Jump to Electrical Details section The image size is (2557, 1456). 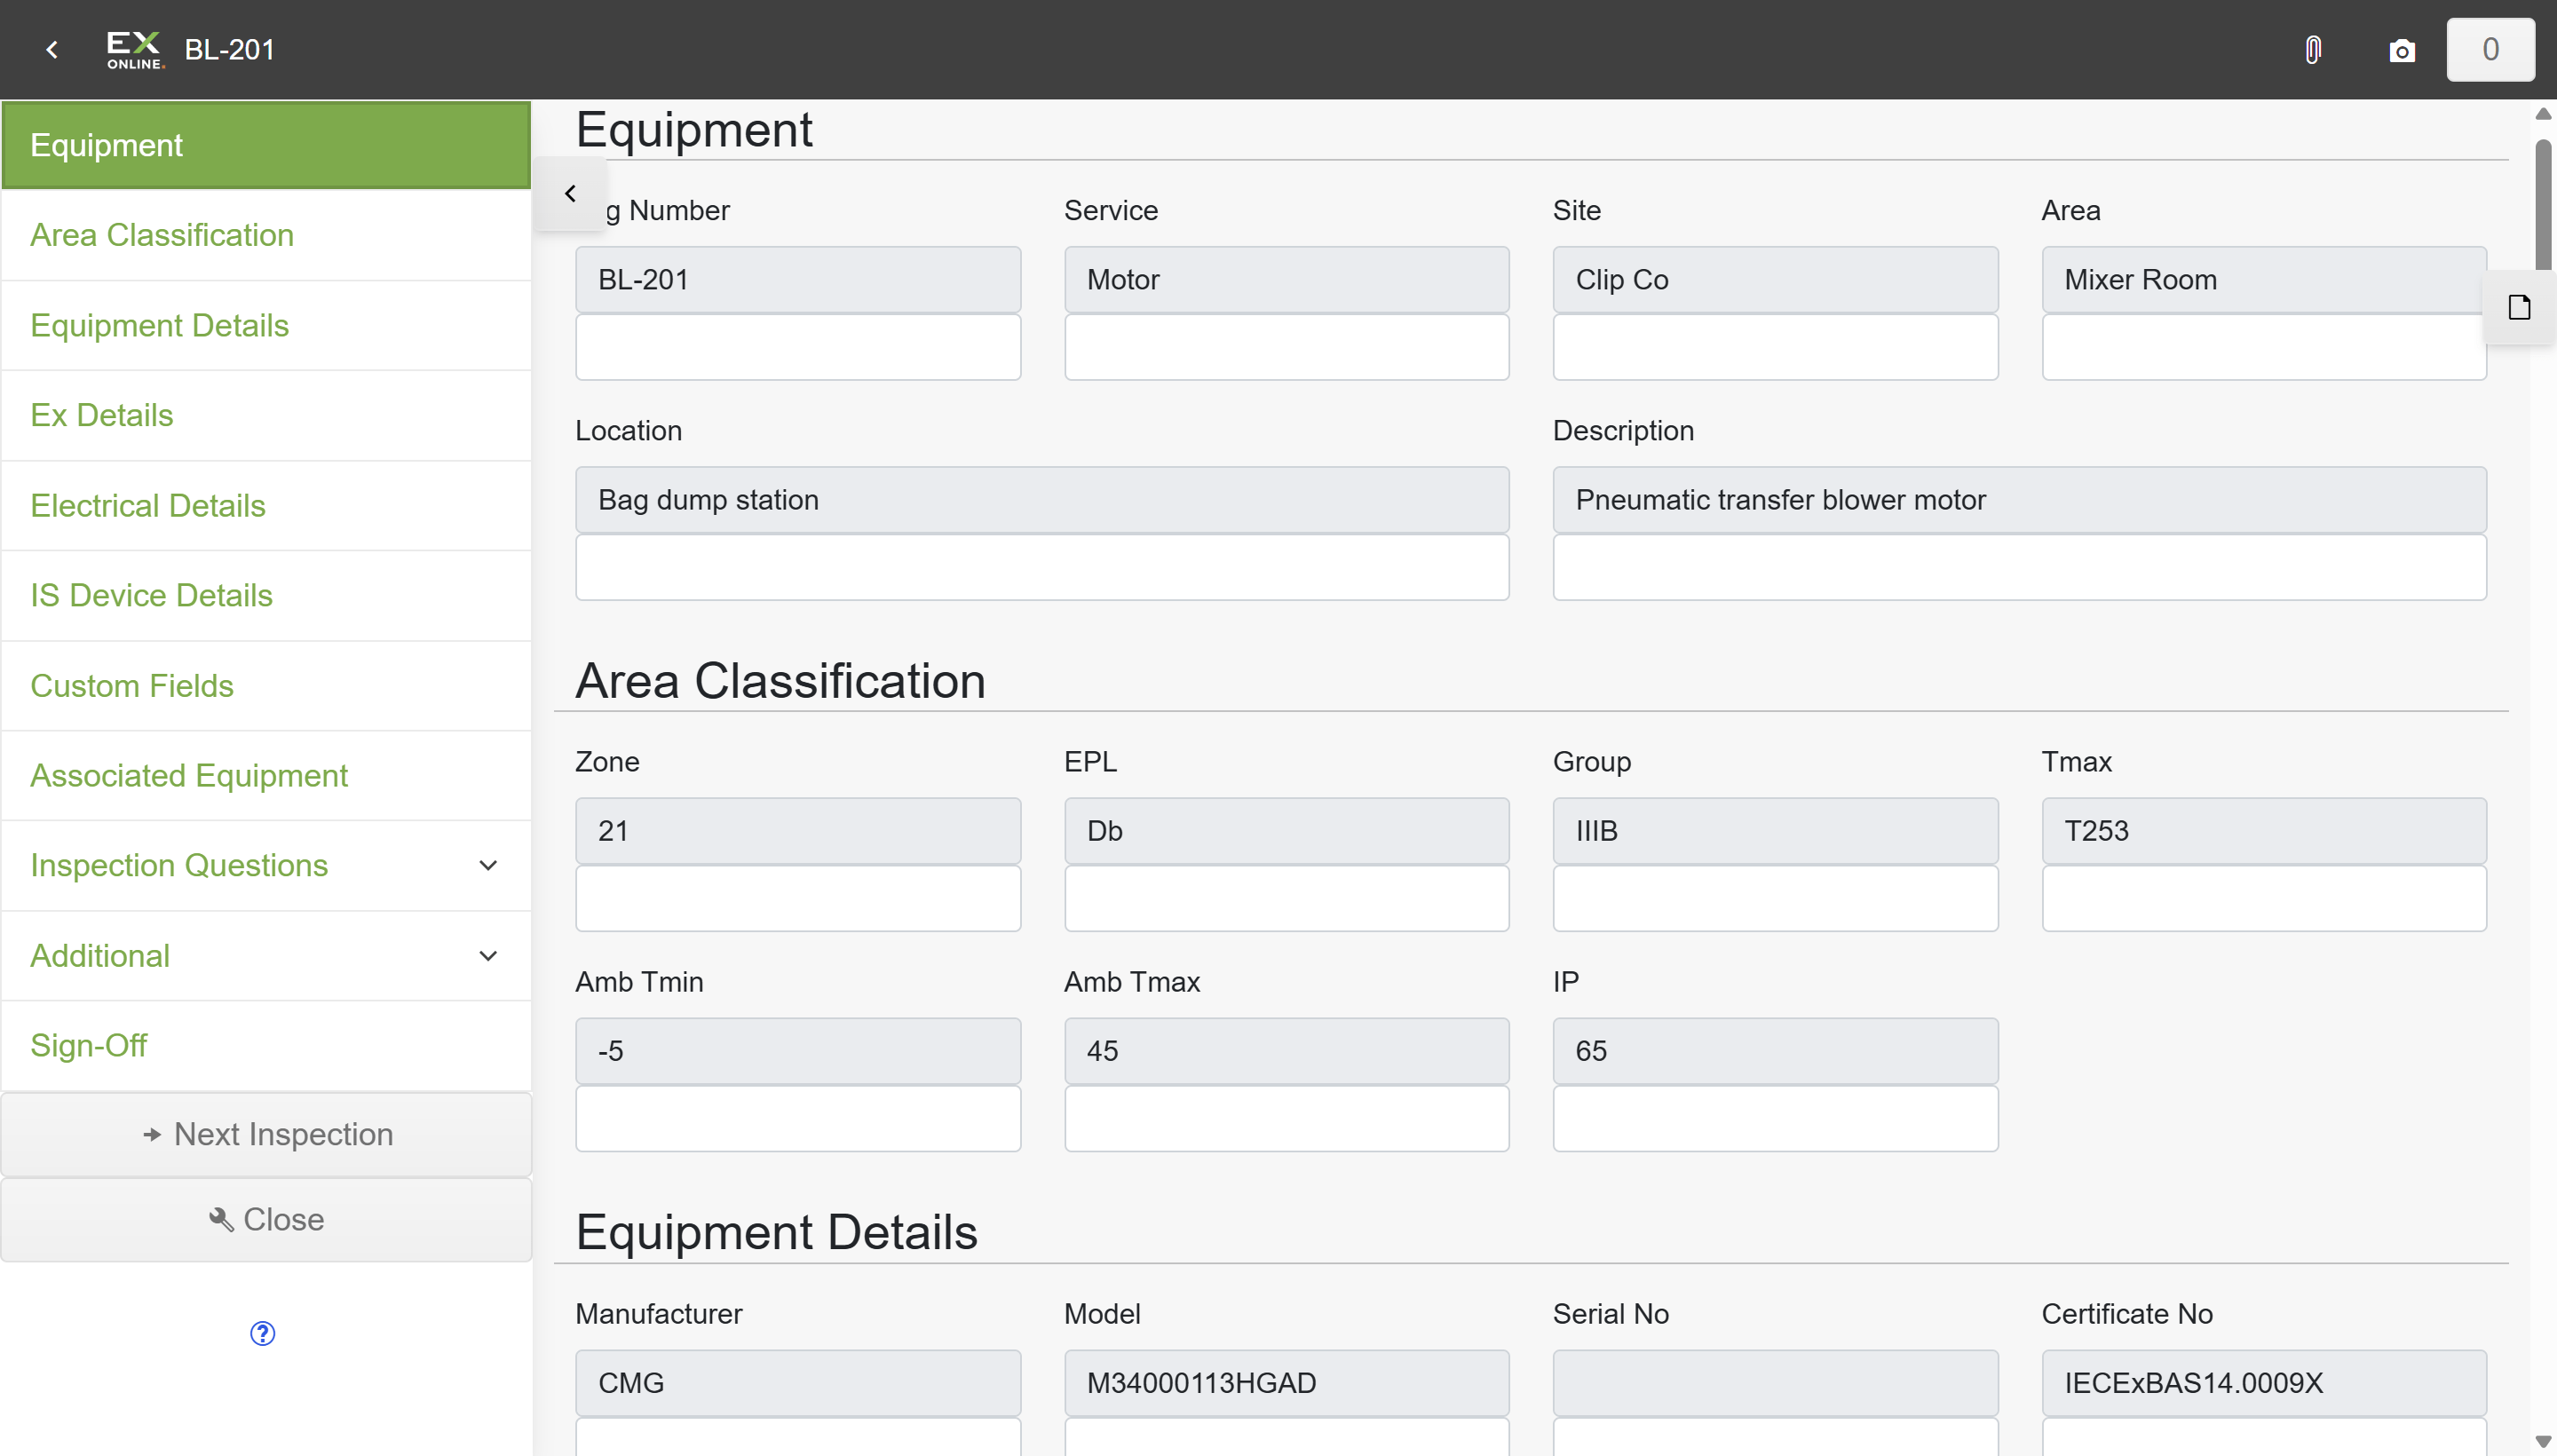[x=266, y=505]
